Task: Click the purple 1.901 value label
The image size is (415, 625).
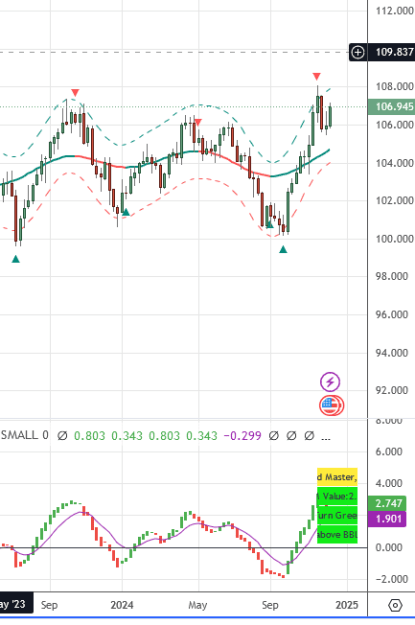Action: pos(387,519)
